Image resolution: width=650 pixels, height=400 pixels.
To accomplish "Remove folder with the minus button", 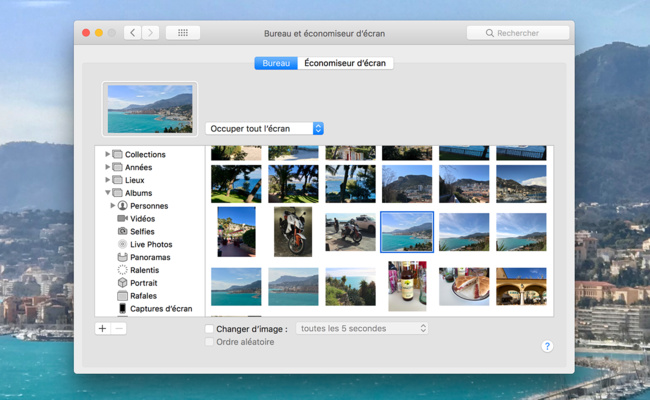I will coord(119,329).
